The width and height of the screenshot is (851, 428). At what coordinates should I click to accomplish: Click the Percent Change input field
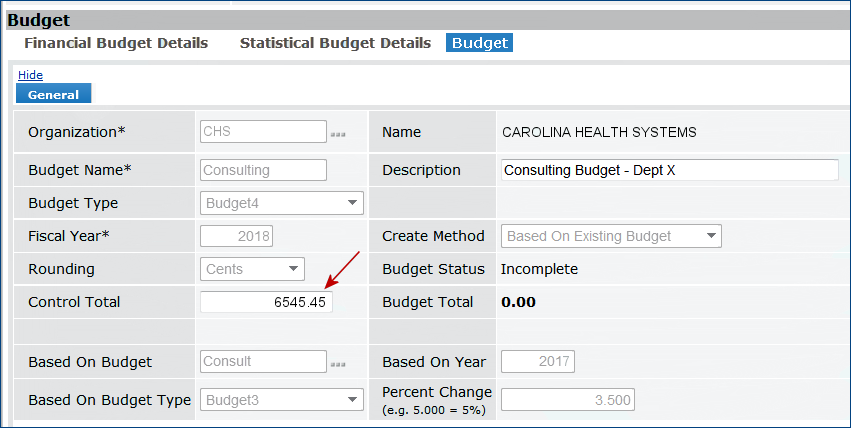[x=567, y=400]
